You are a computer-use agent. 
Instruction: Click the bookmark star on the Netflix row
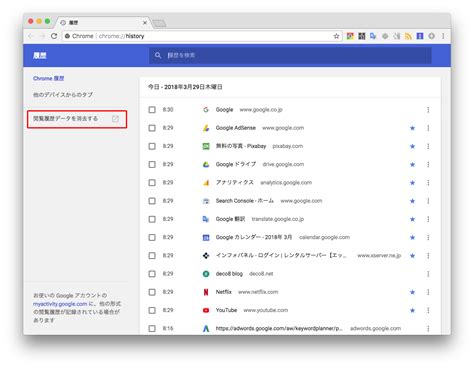tap(412, 292)
